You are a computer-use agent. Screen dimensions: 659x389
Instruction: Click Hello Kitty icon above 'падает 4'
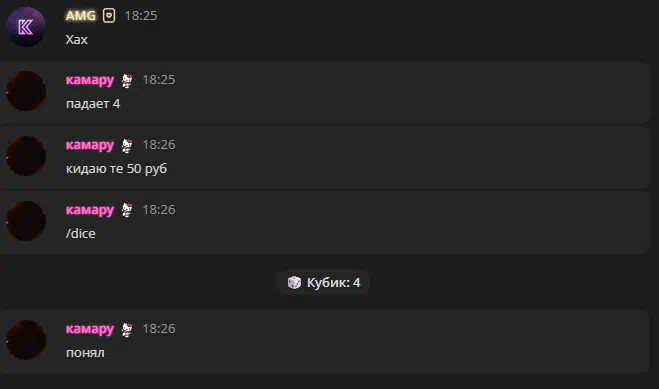tap(127, 80)
